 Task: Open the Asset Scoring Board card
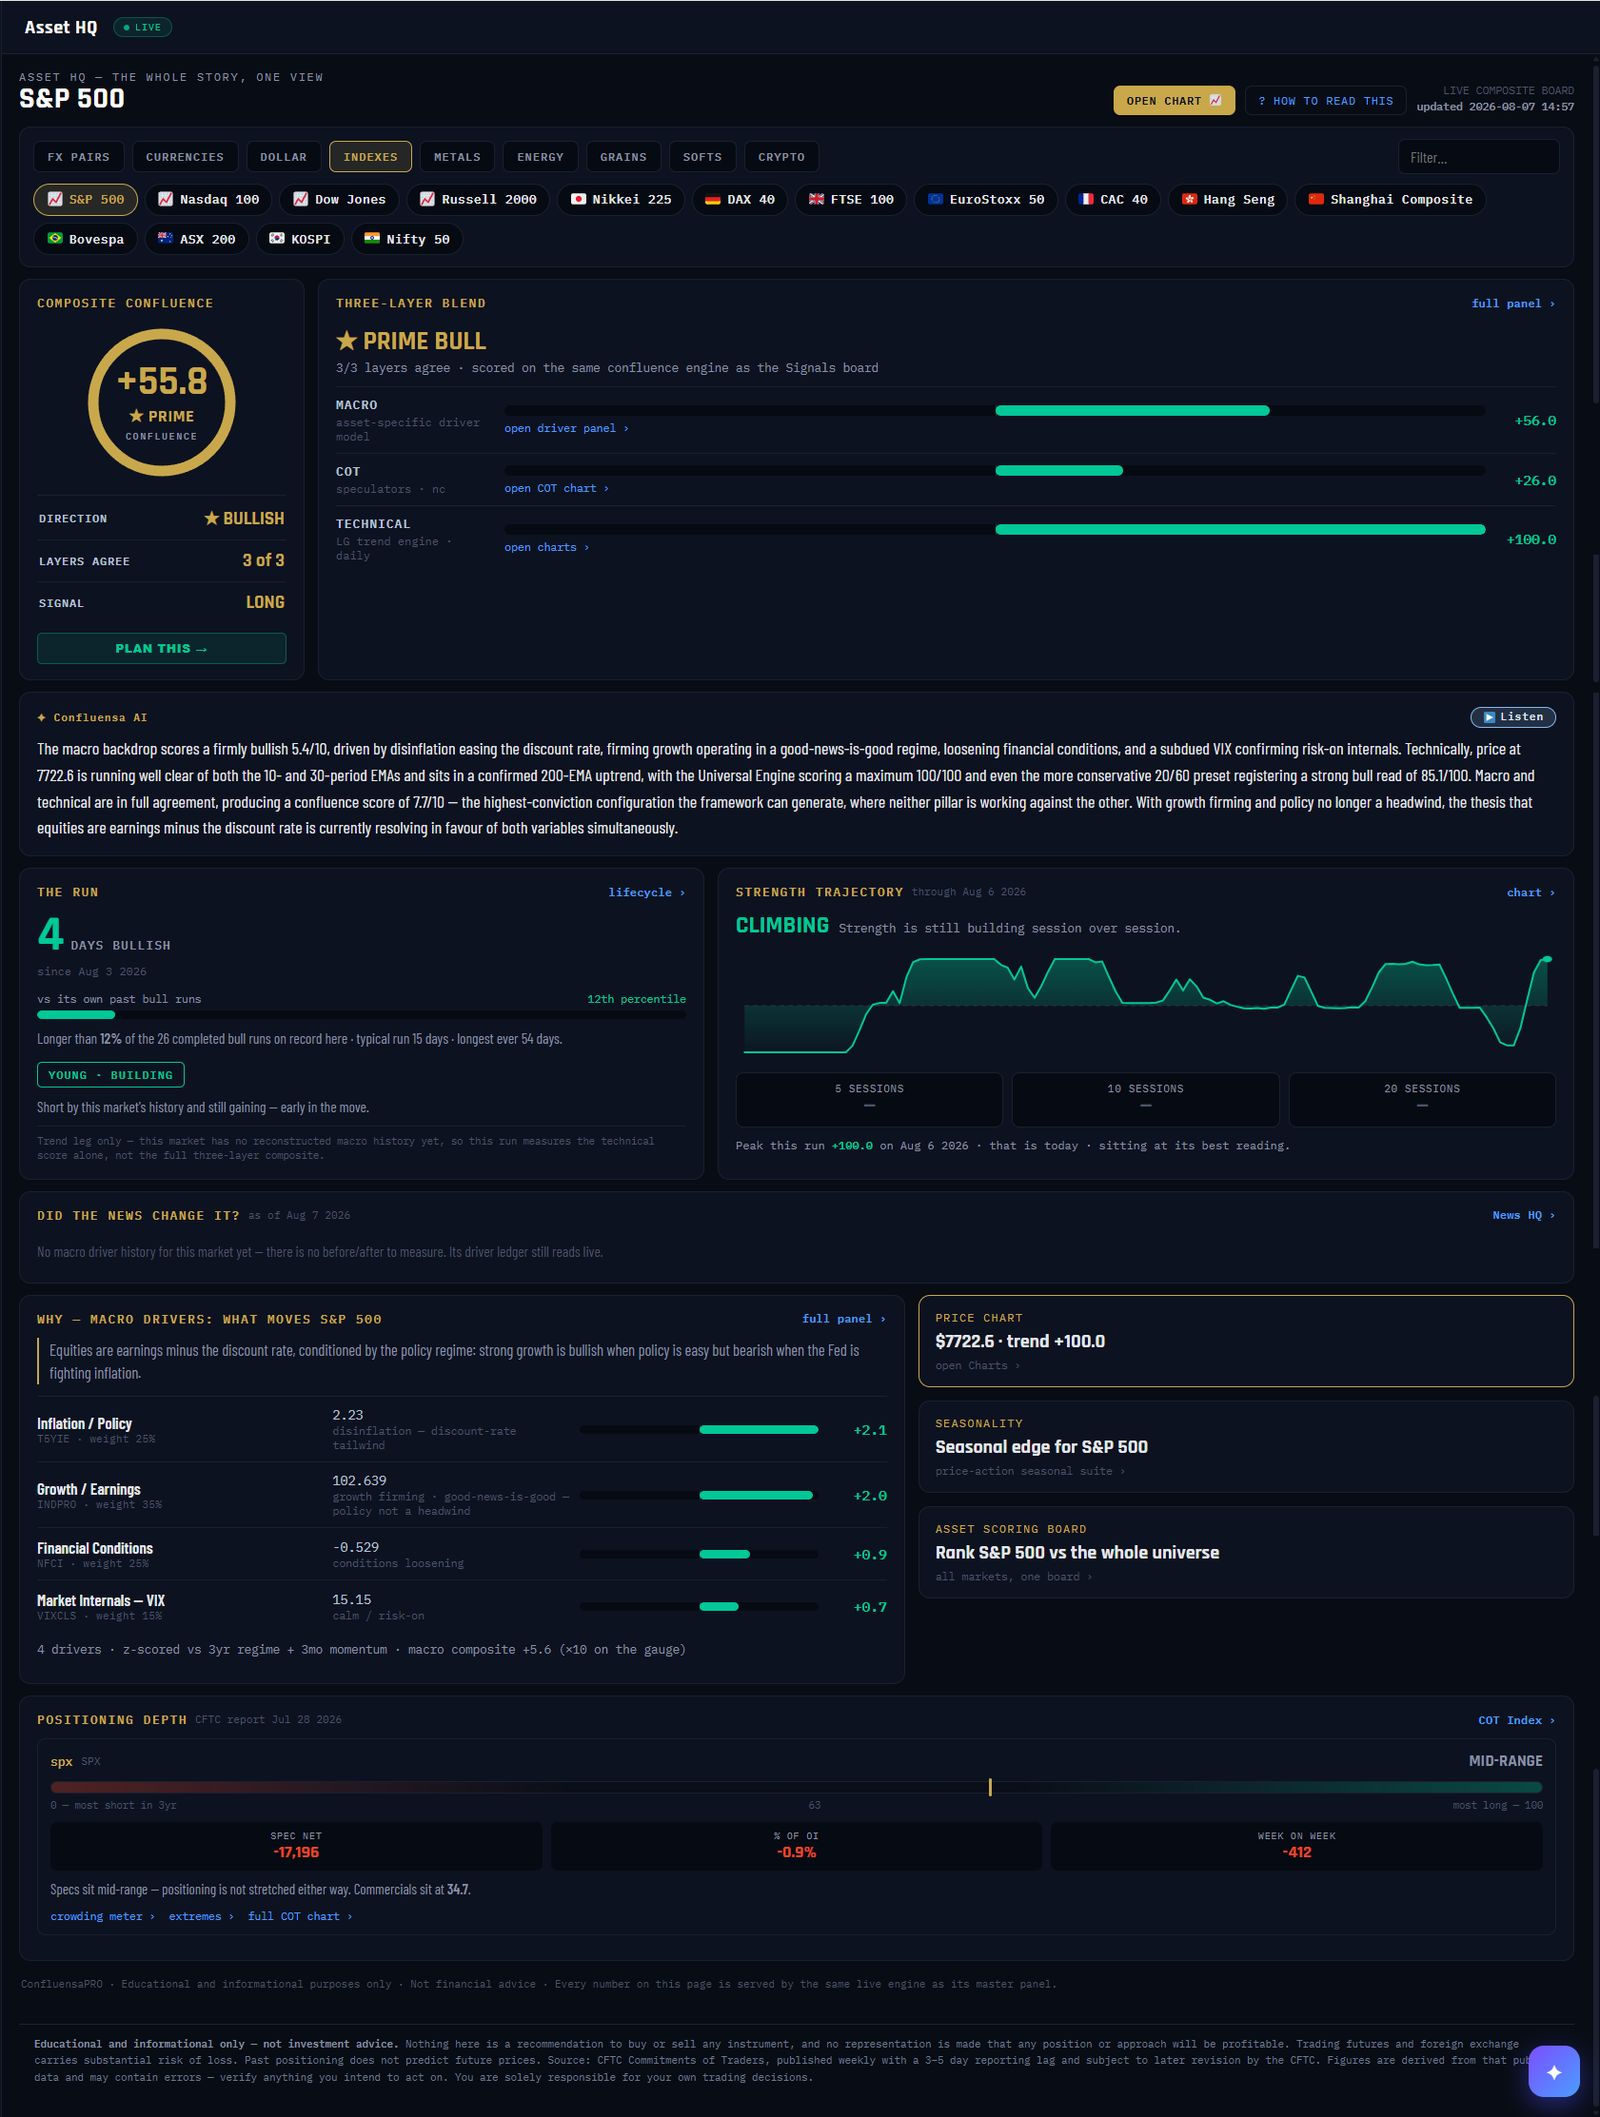click(1246, 1553)
